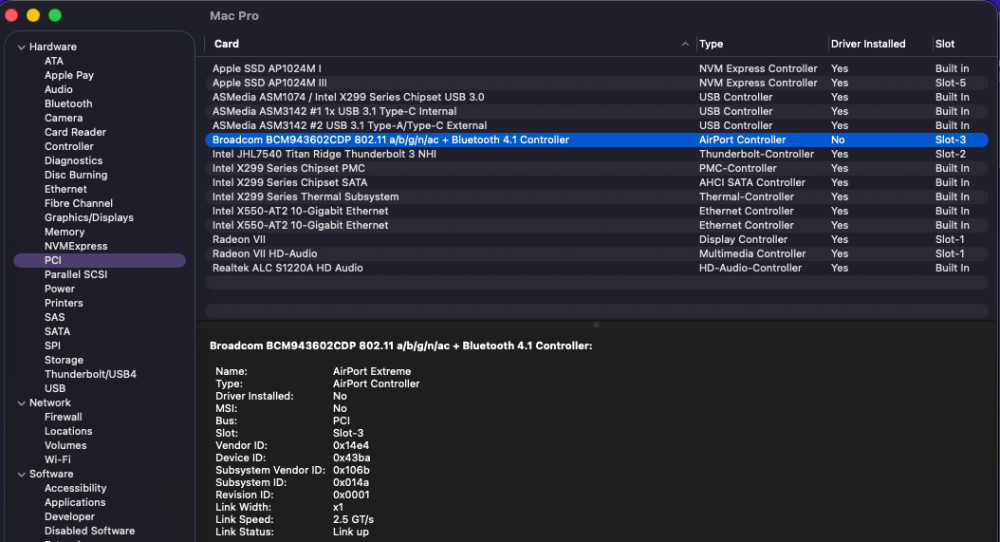The width and height of the screenshot is (1000, 542).
Task: Select Disc Burning in sidebar
Action: 76,175
